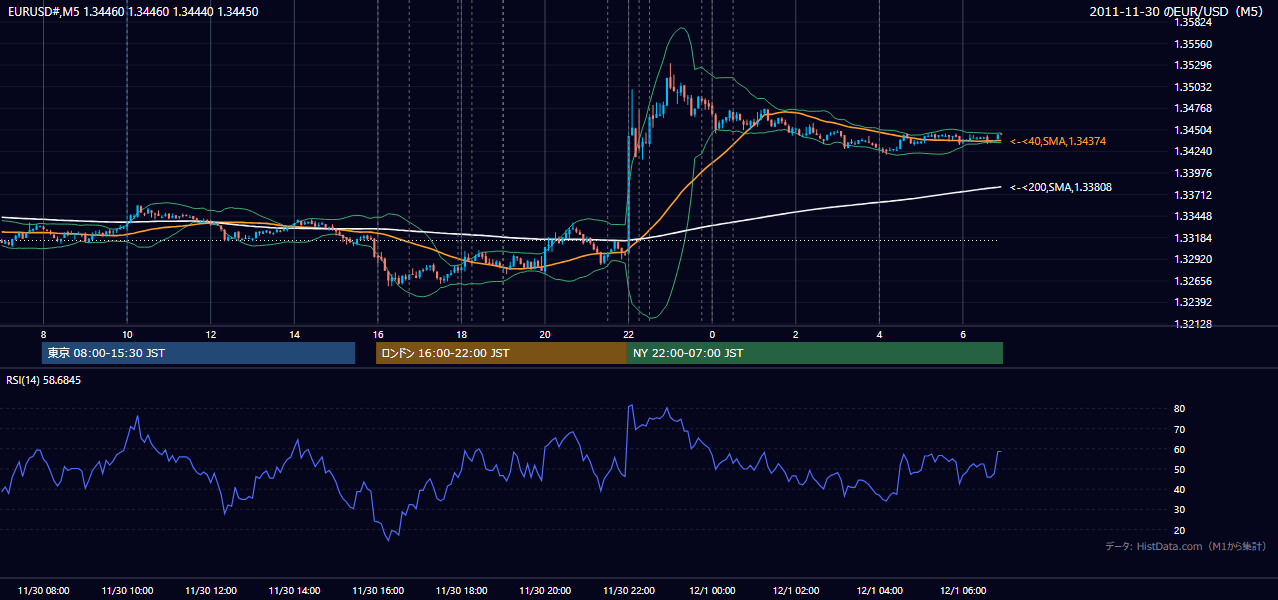Viewport: 1278px width, 600px height.
Task: Click price axis label 1.32920
Action: (1195, 259)
